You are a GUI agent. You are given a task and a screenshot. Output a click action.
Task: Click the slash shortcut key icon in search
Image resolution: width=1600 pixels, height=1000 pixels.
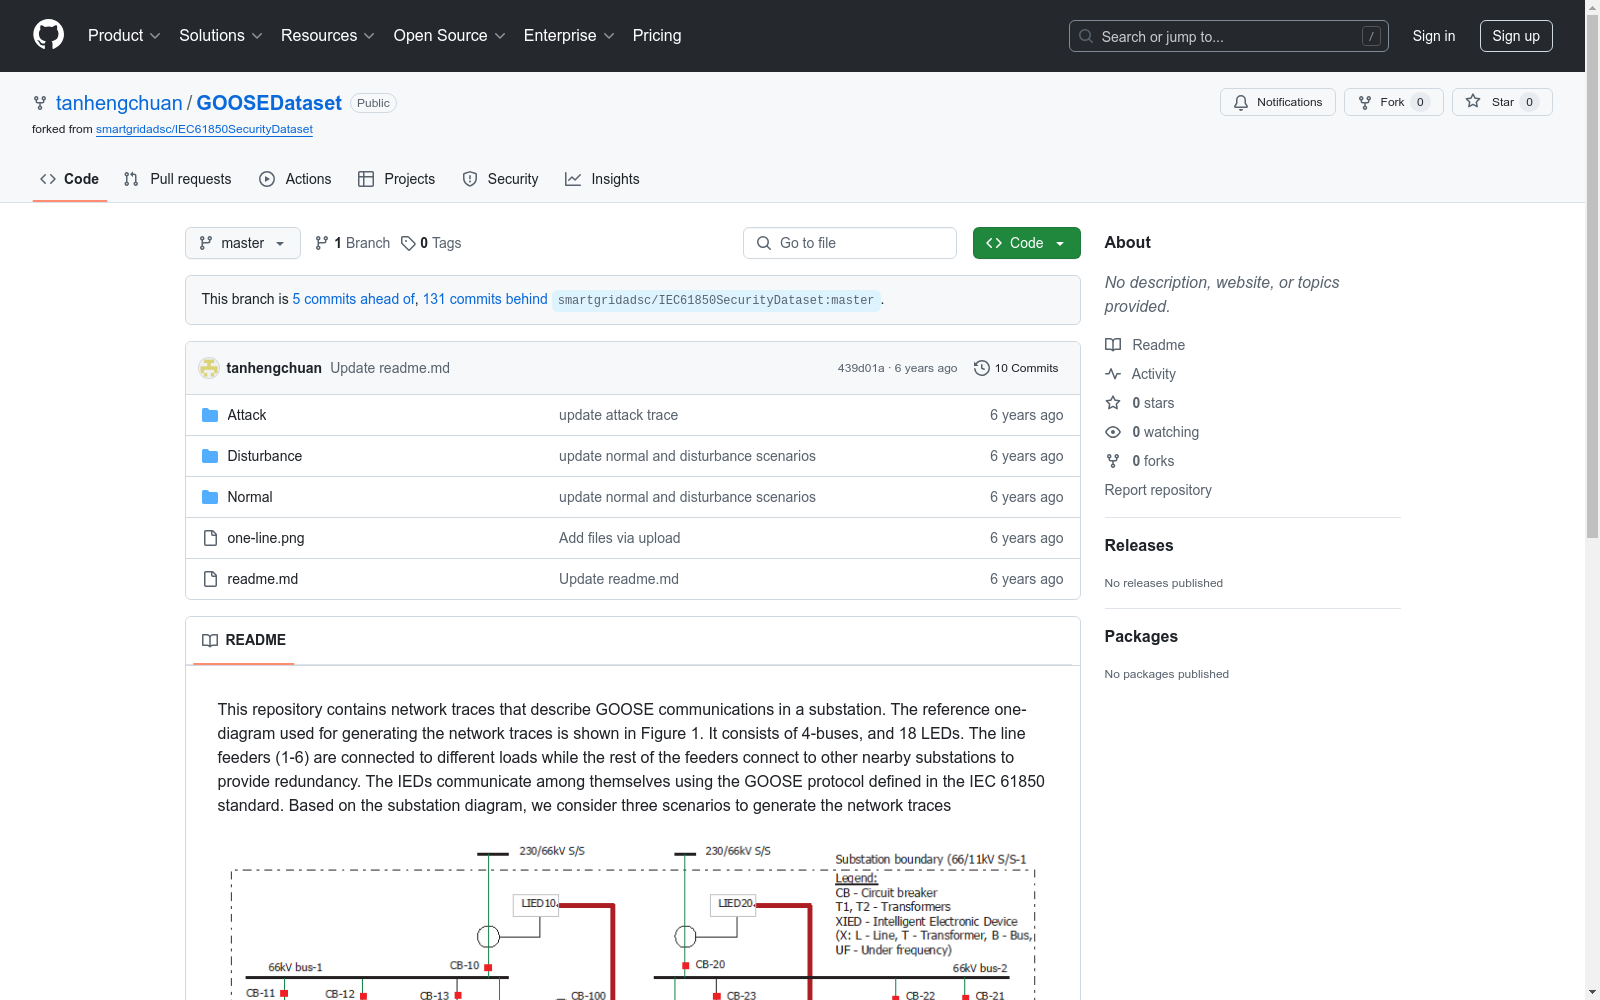click(x=1371, y=36)
